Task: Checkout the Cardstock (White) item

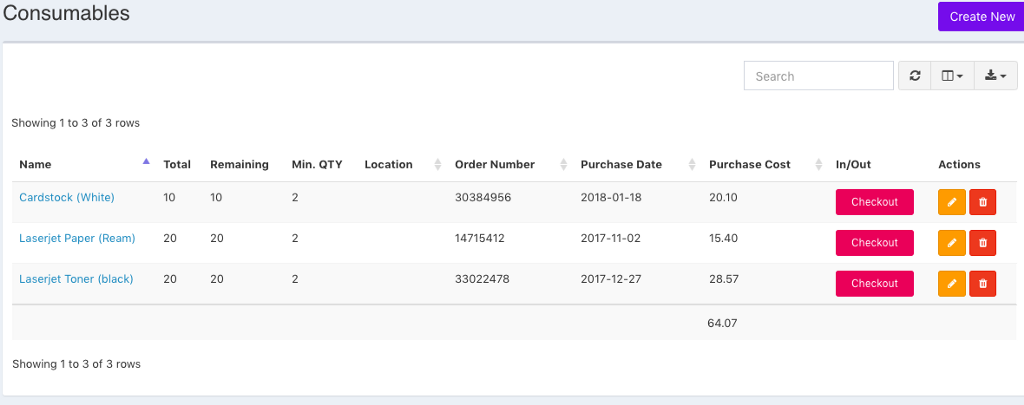Action: (874, 202)
